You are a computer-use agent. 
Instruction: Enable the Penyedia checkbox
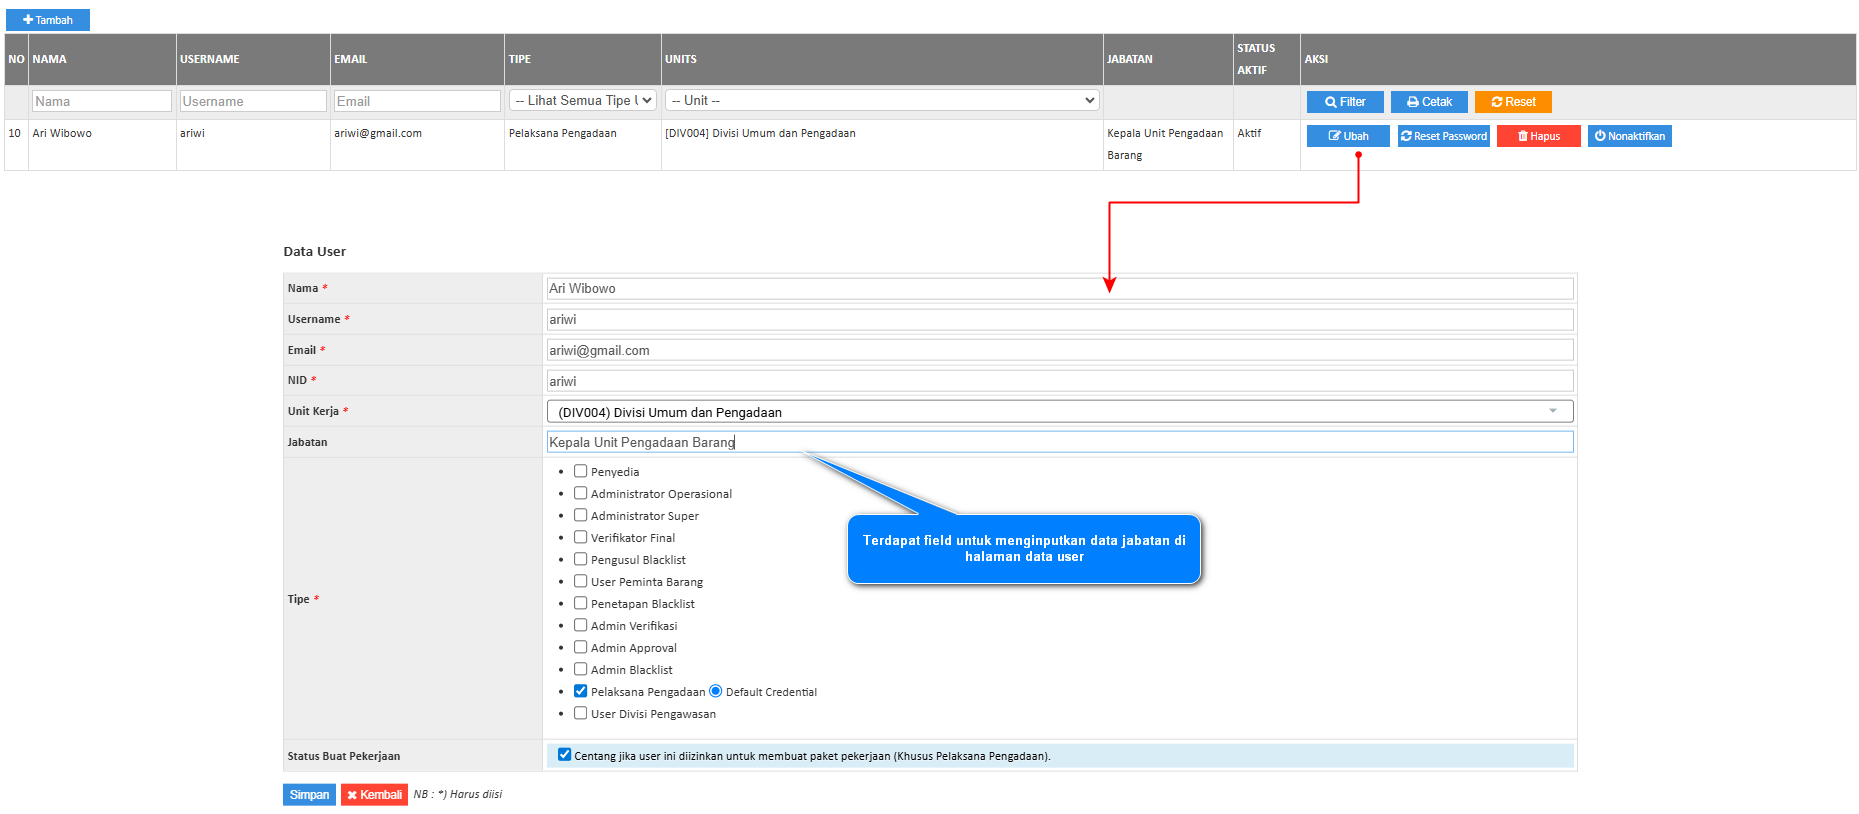(580, 471)
